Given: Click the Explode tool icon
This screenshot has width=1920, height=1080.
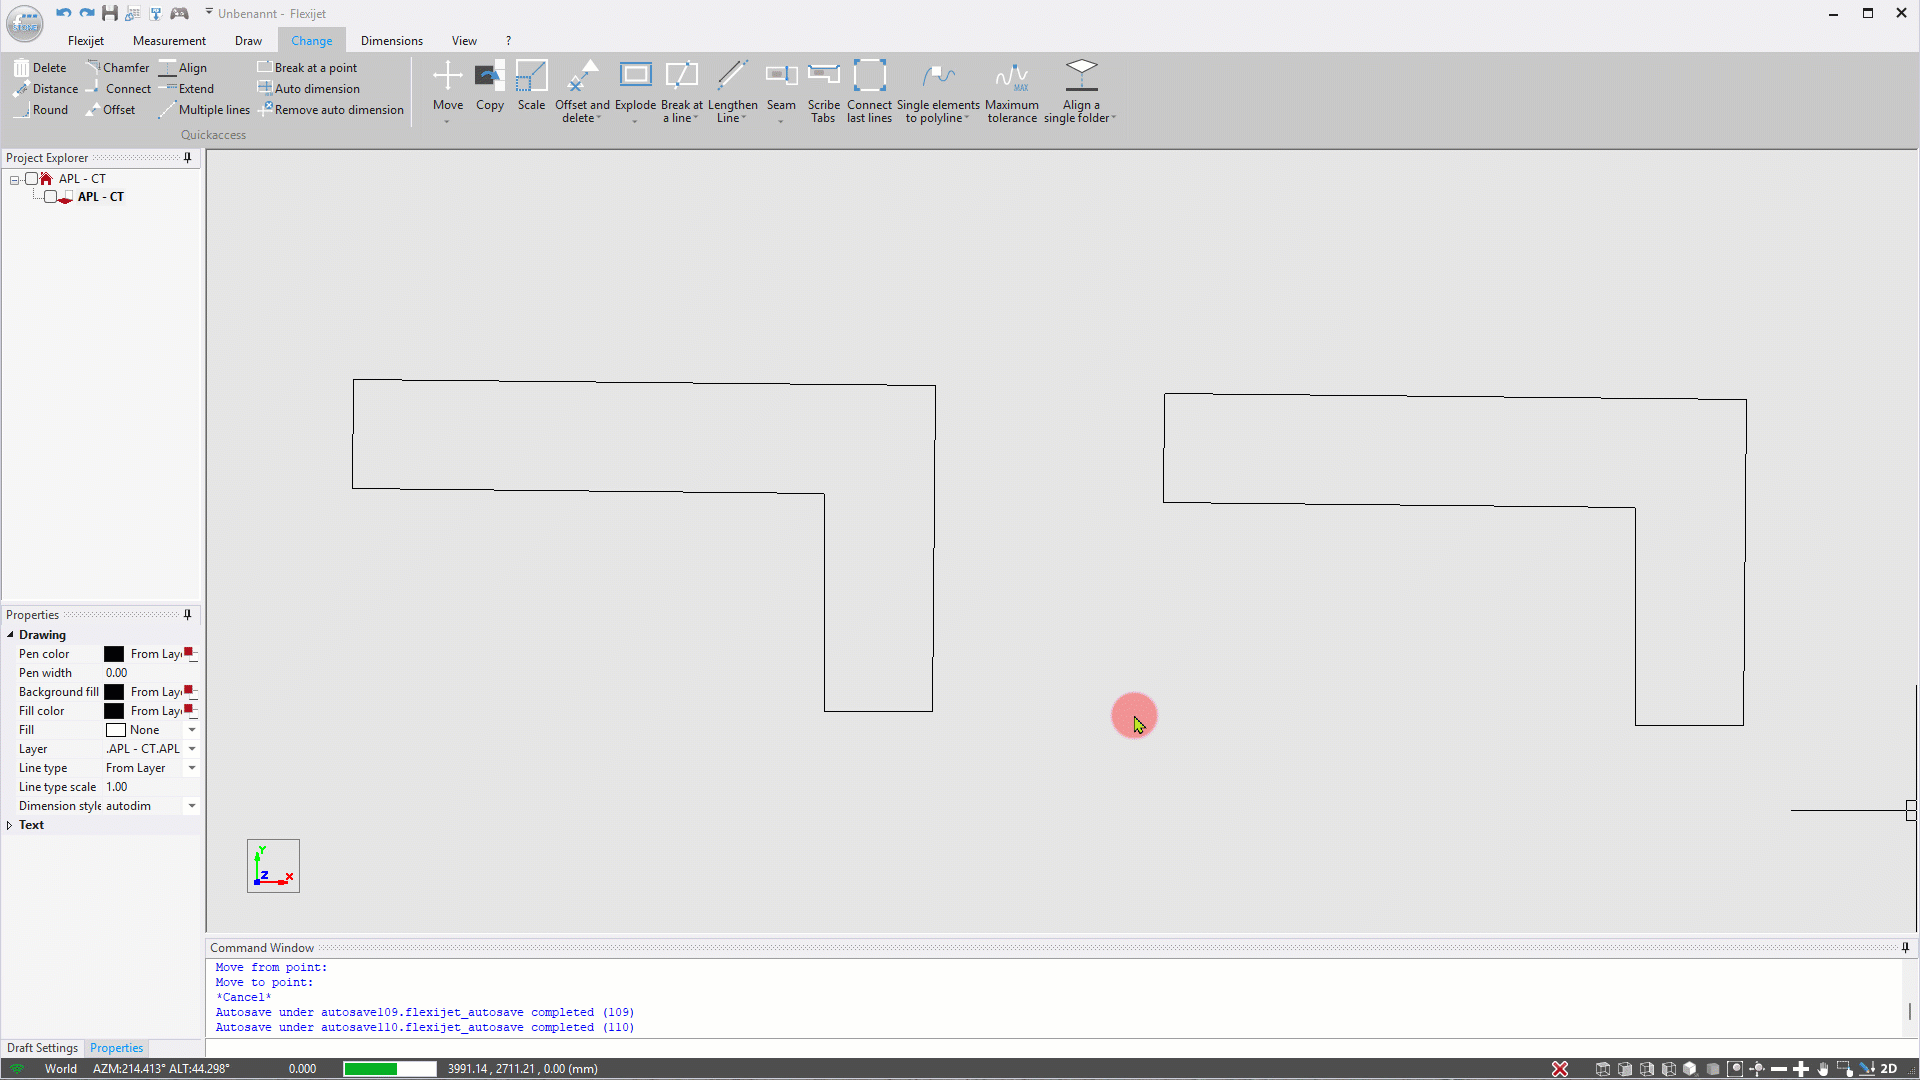Looking at the screenshot, I should click(x=635, y=77).
